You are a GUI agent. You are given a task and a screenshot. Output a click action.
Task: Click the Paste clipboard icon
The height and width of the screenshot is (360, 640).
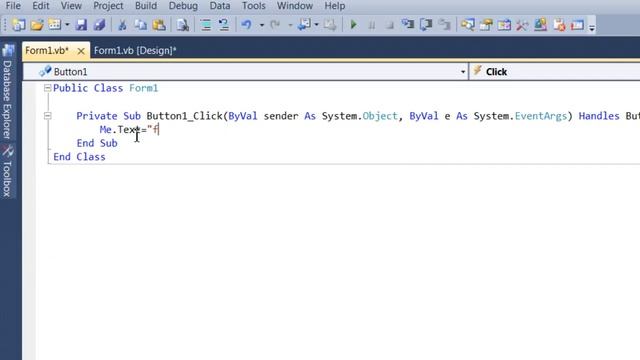tap(159, 25)
